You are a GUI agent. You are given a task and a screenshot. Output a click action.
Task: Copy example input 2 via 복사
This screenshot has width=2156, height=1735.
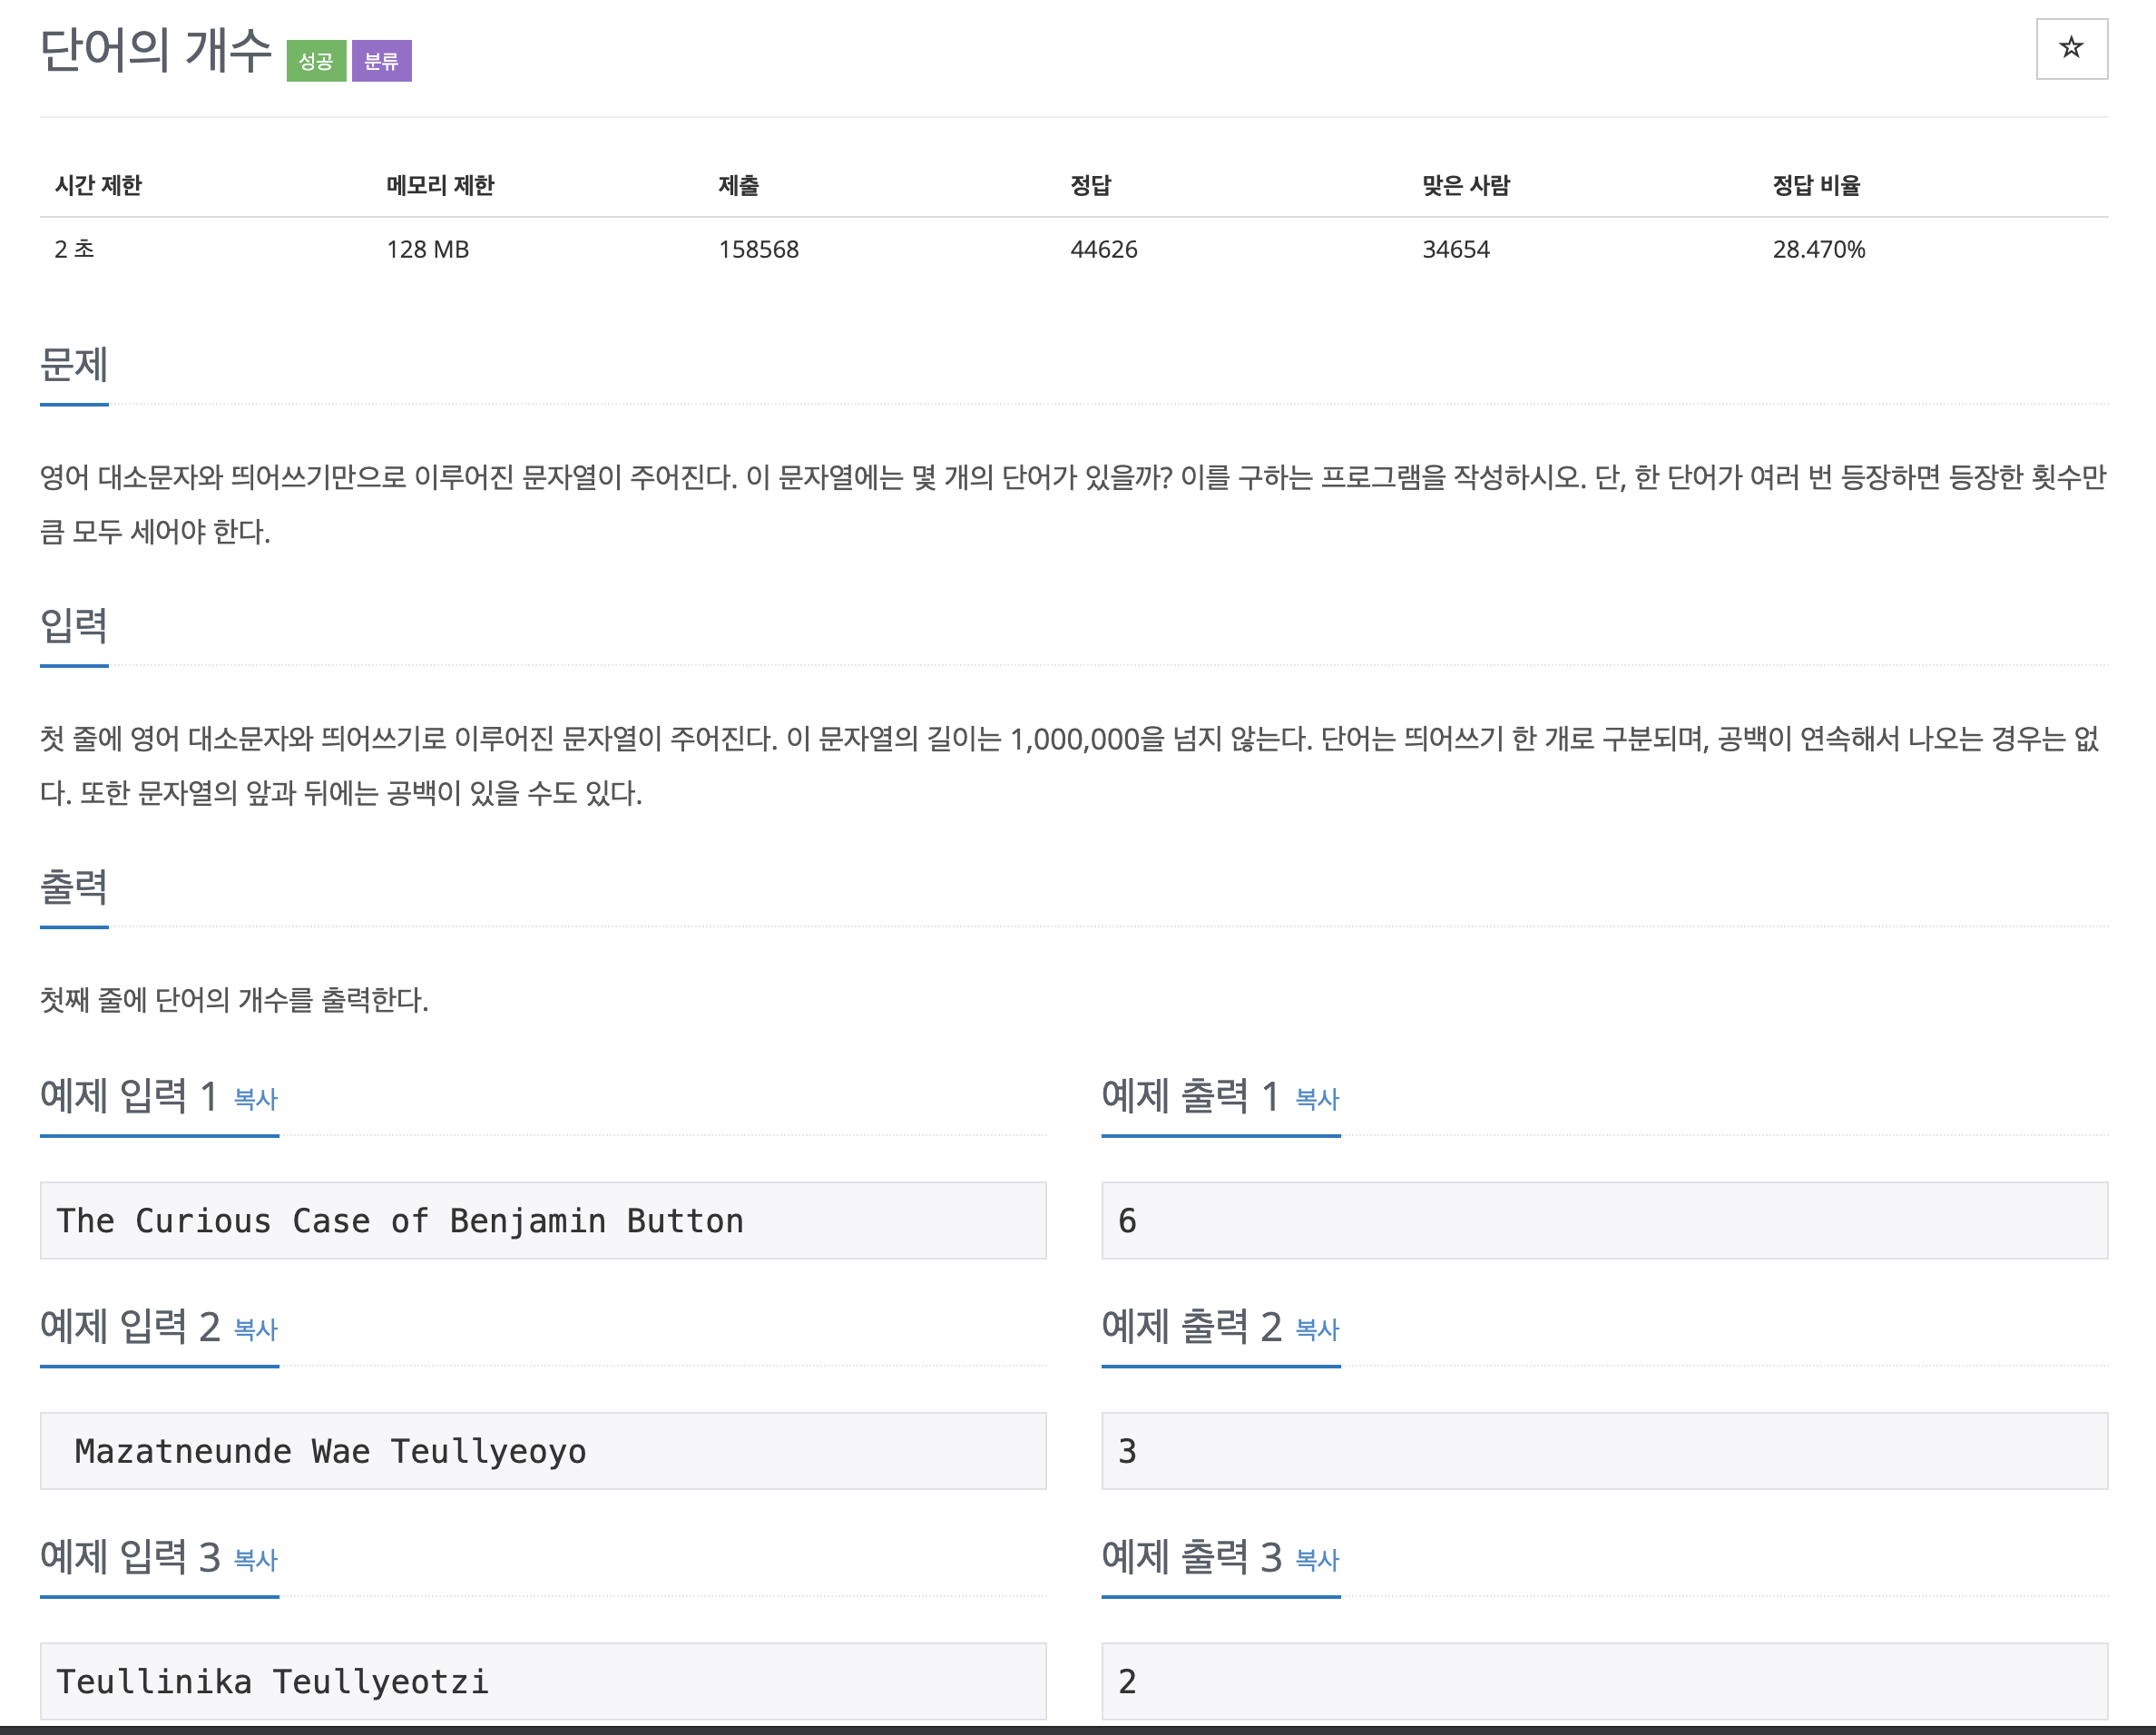pos(255,1329)
